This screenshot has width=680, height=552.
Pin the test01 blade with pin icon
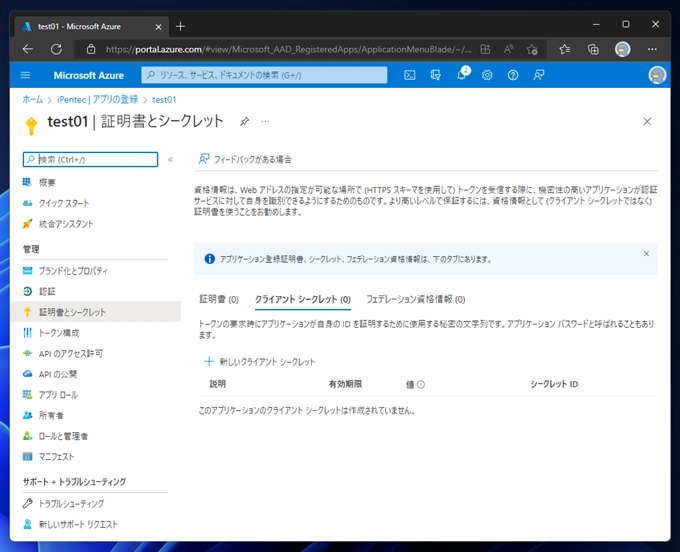[245, 121]
